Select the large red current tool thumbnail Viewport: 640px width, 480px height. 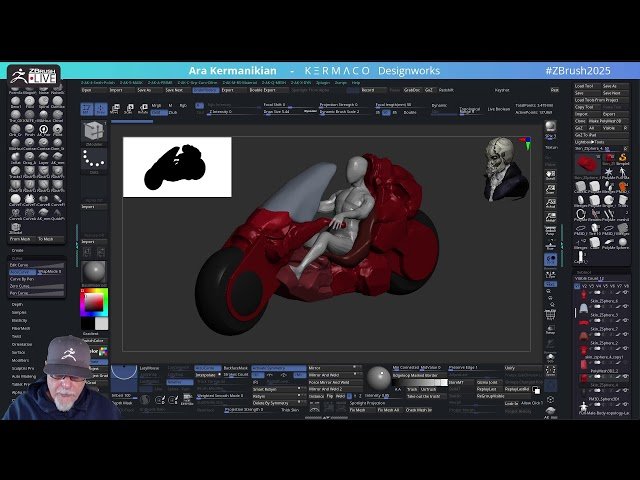coord(587,164)
